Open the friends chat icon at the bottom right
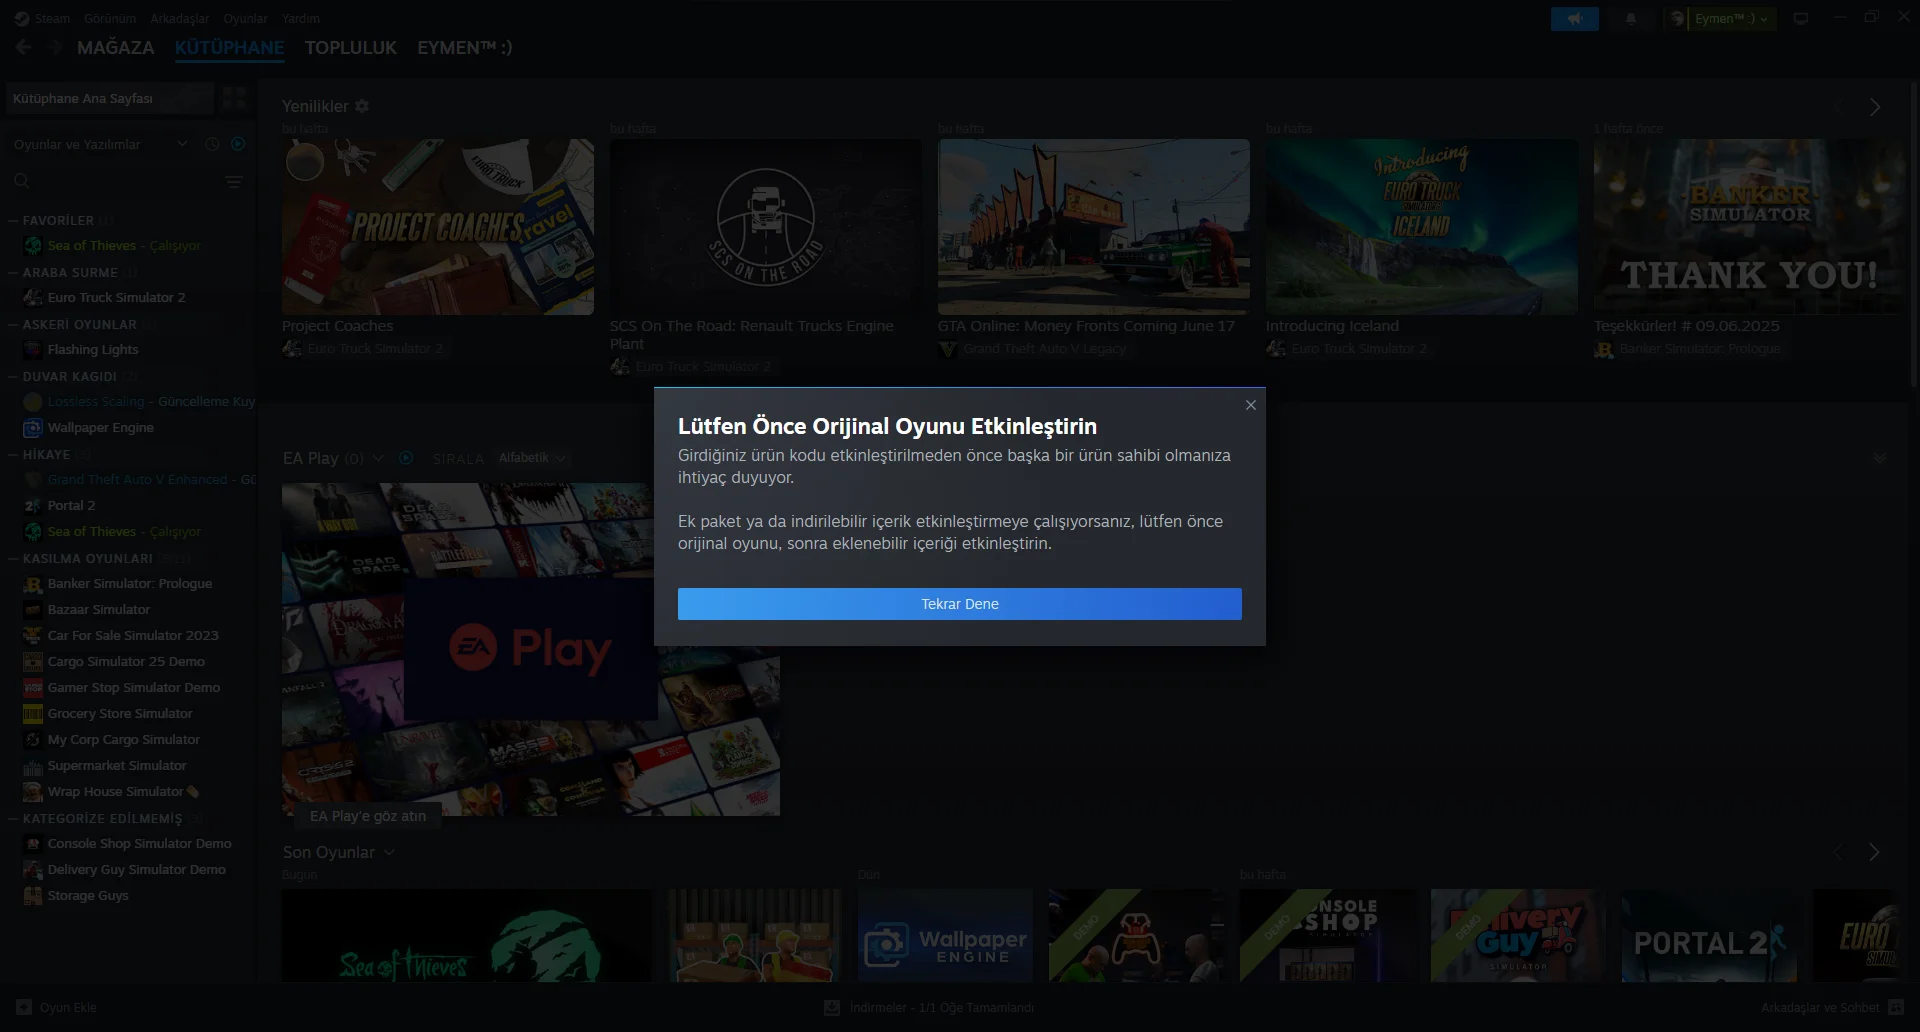 coord(1896,1007)
